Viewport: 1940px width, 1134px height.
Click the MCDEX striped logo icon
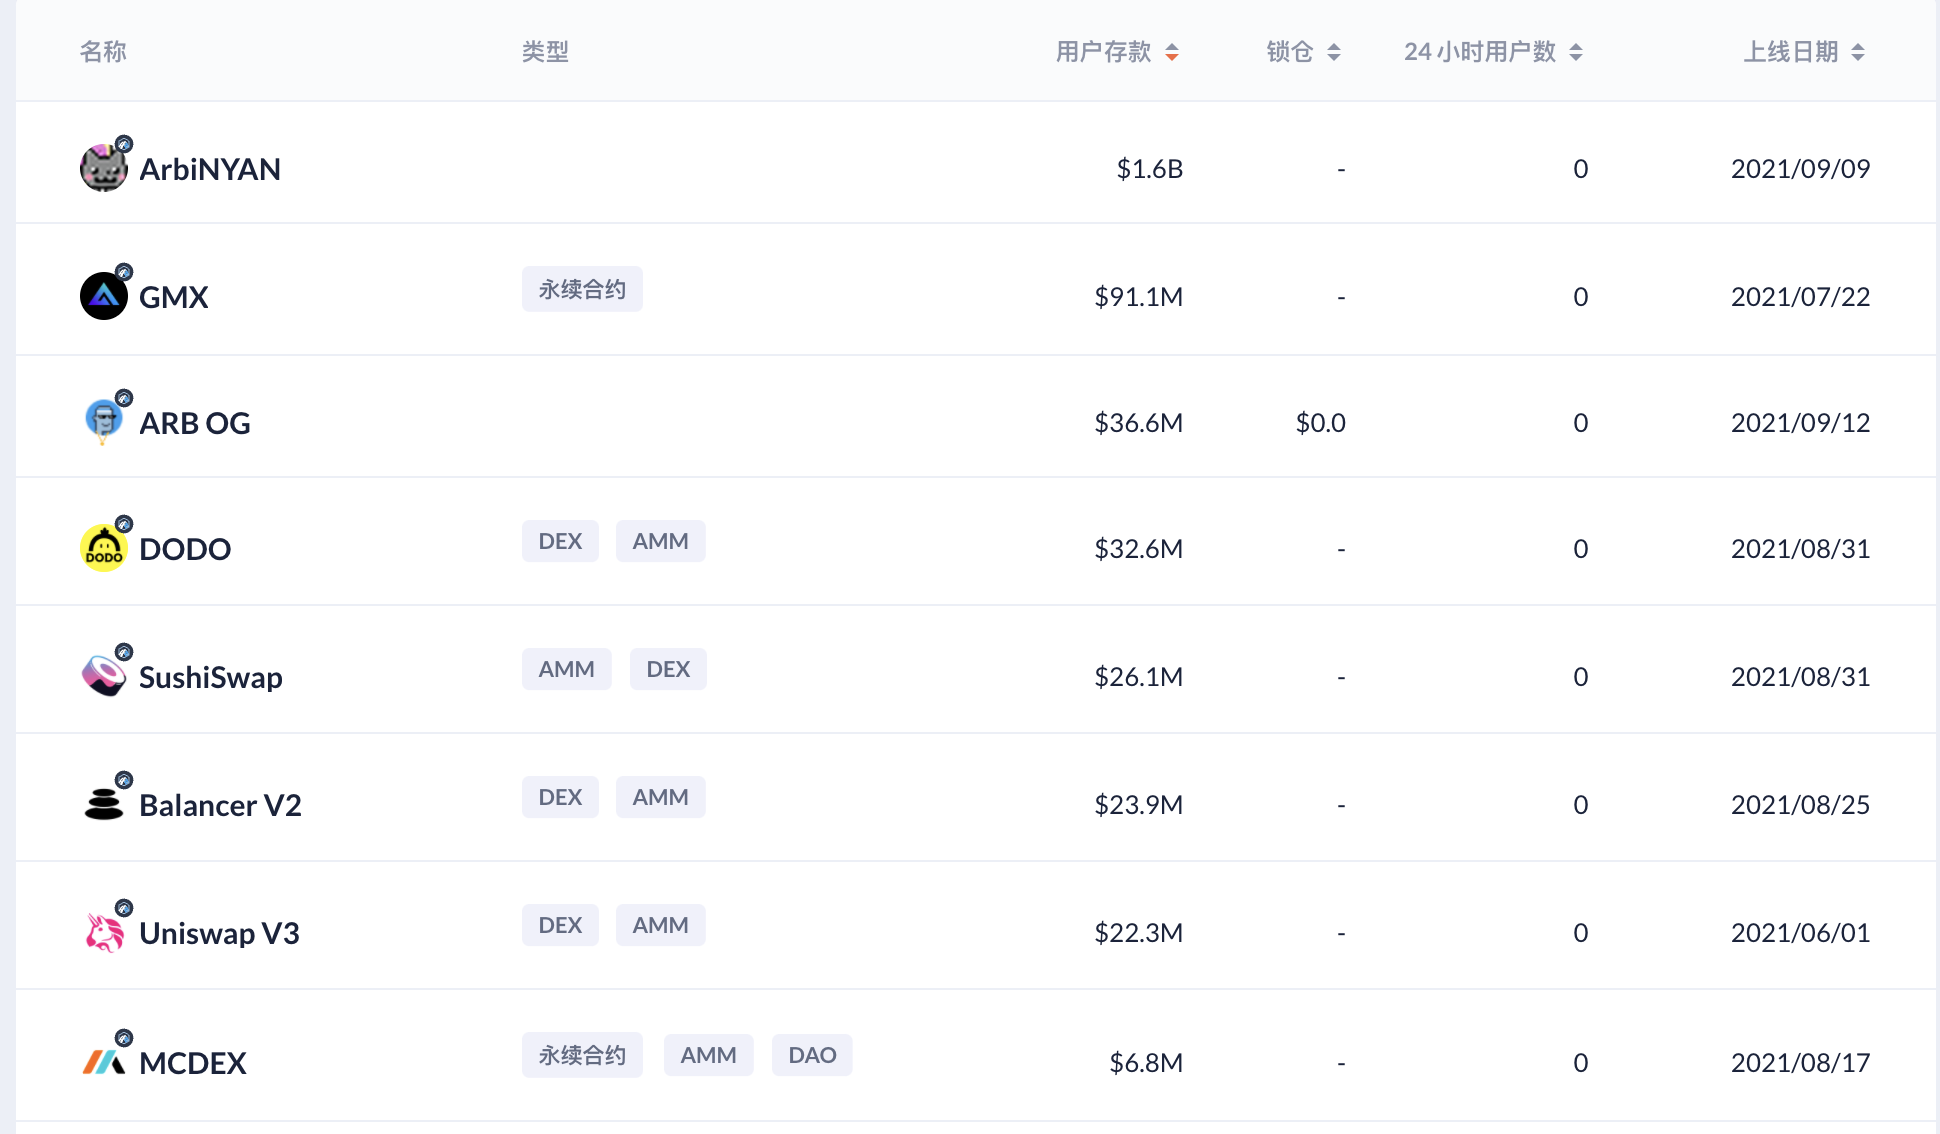pos(103,1061)
